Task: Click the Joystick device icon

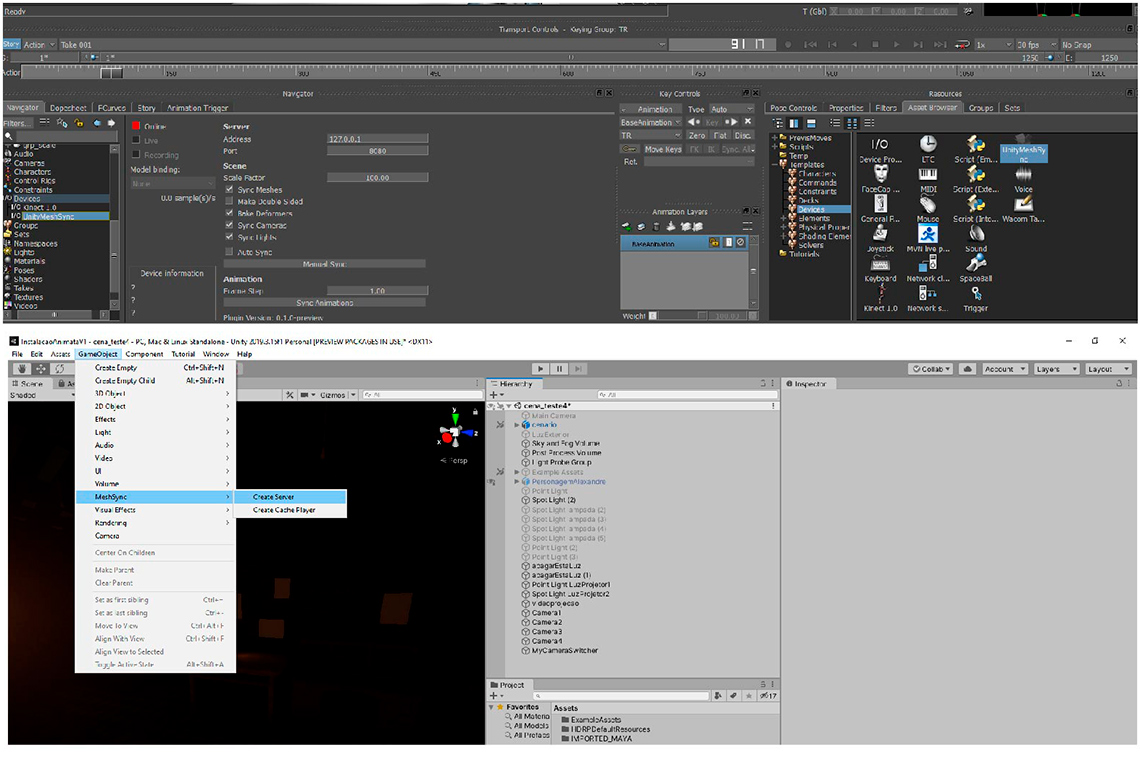Action: (880, 233)
